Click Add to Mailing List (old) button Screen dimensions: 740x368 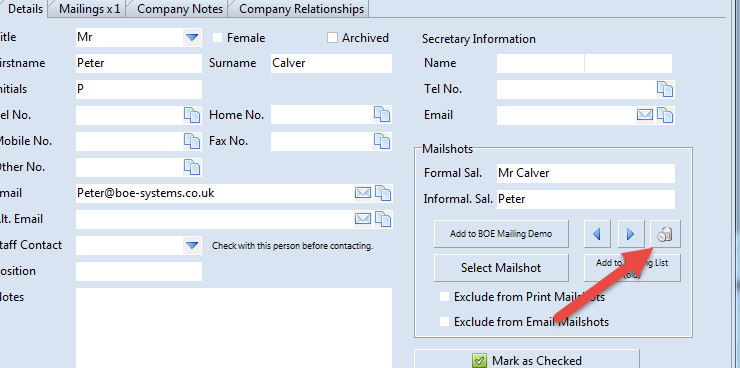tap(632, 268)
